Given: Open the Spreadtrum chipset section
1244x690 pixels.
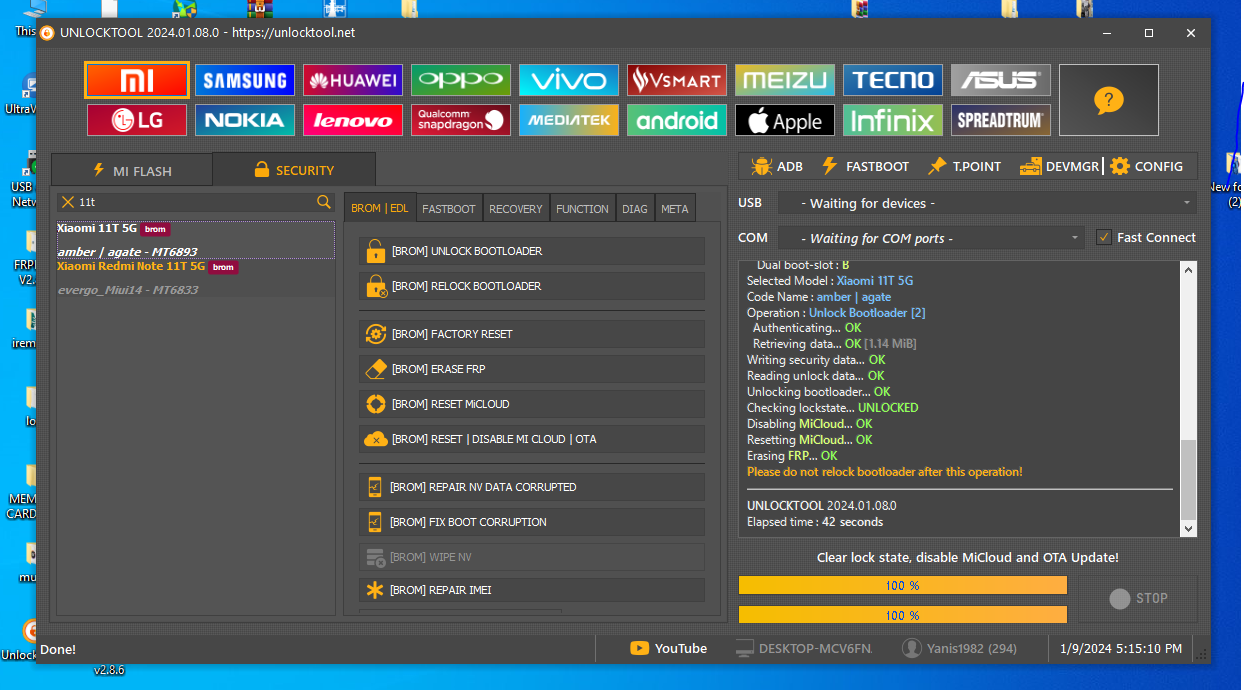Looking at the screenshot, I should [x=1001, y=120].
